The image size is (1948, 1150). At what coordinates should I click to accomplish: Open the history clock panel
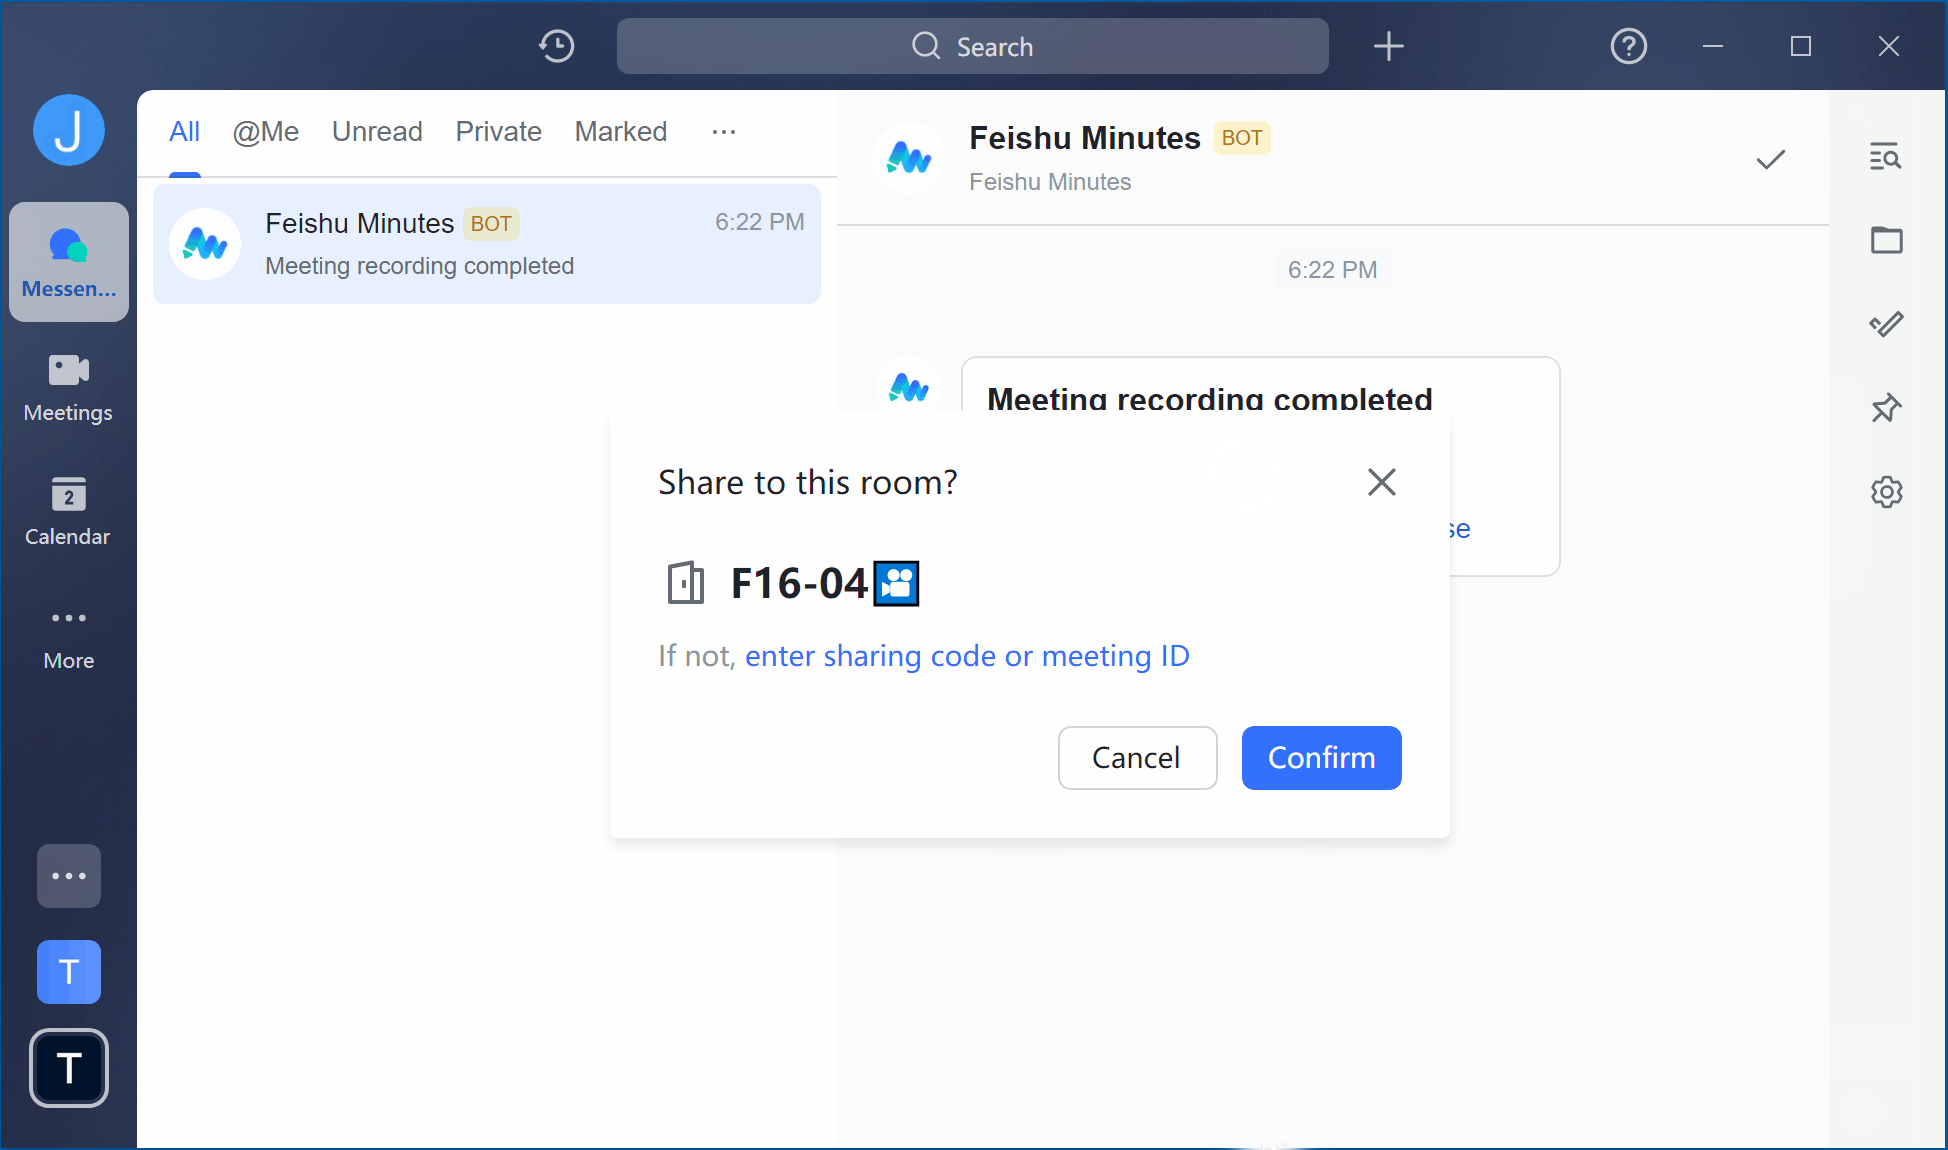557,46
